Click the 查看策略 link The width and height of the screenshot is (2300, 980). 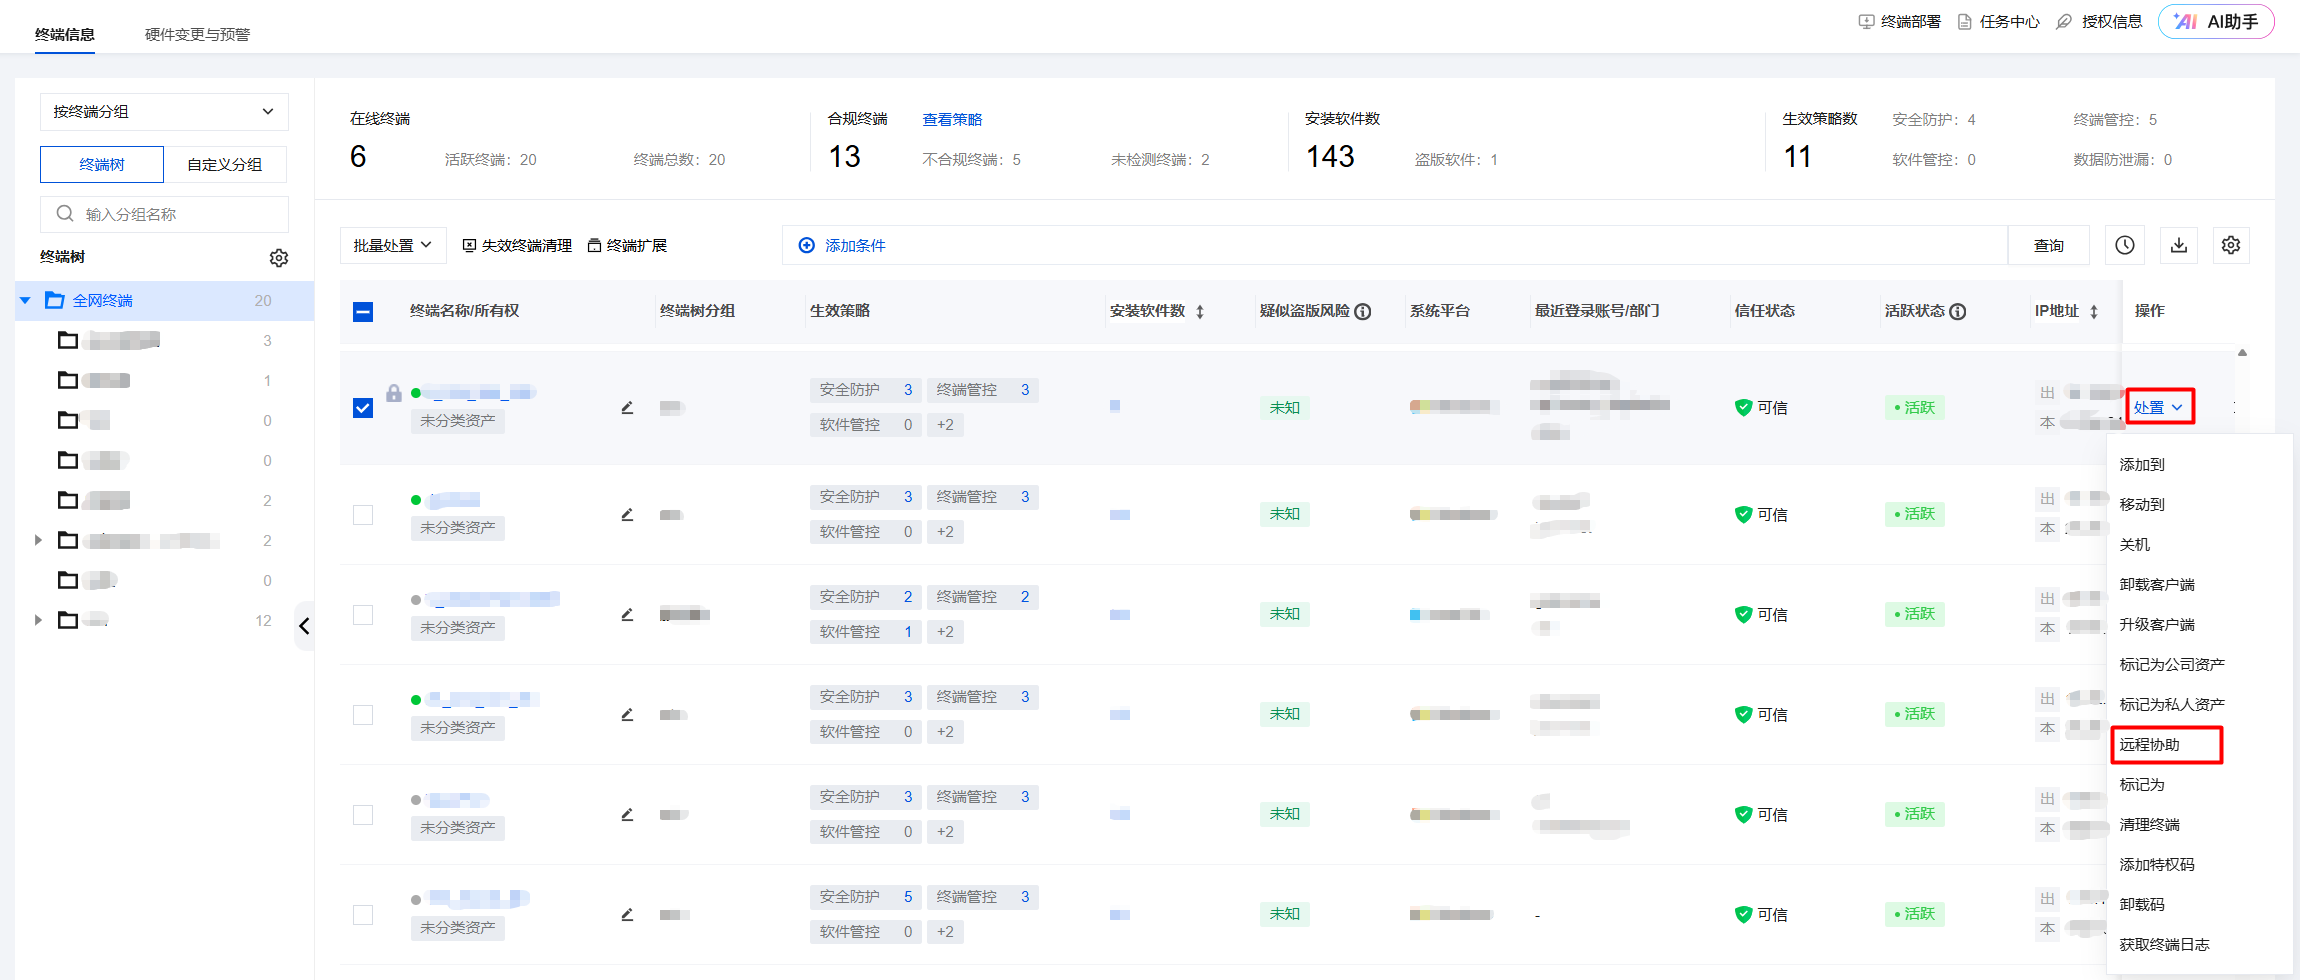pos(952,120)
